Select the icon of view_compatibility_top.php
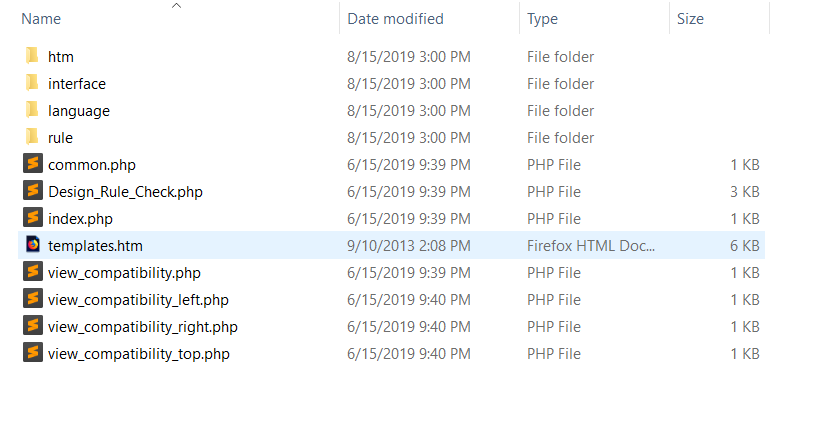The image size is (826, 440). (x=33, y=353)
